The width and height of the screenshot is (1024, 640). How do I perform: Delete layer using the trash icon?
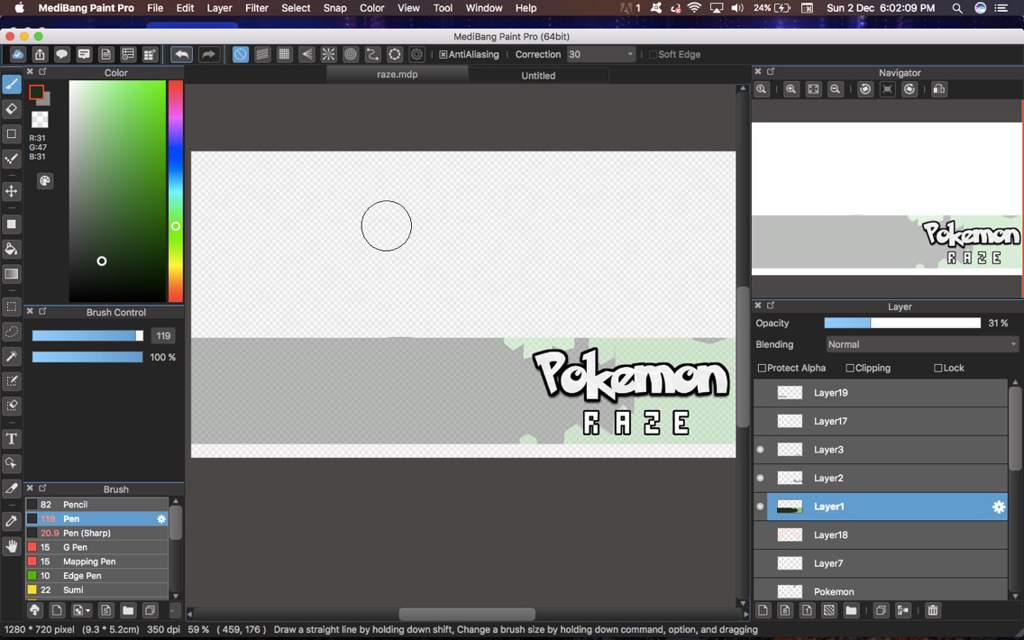coord(933,611)
